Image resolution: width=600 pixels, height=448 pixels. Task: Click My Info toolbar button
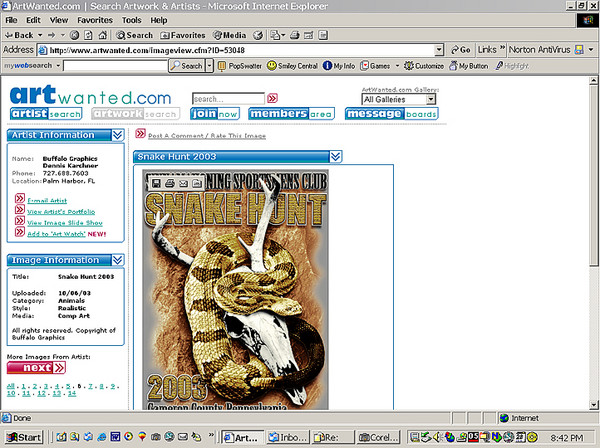339,66
